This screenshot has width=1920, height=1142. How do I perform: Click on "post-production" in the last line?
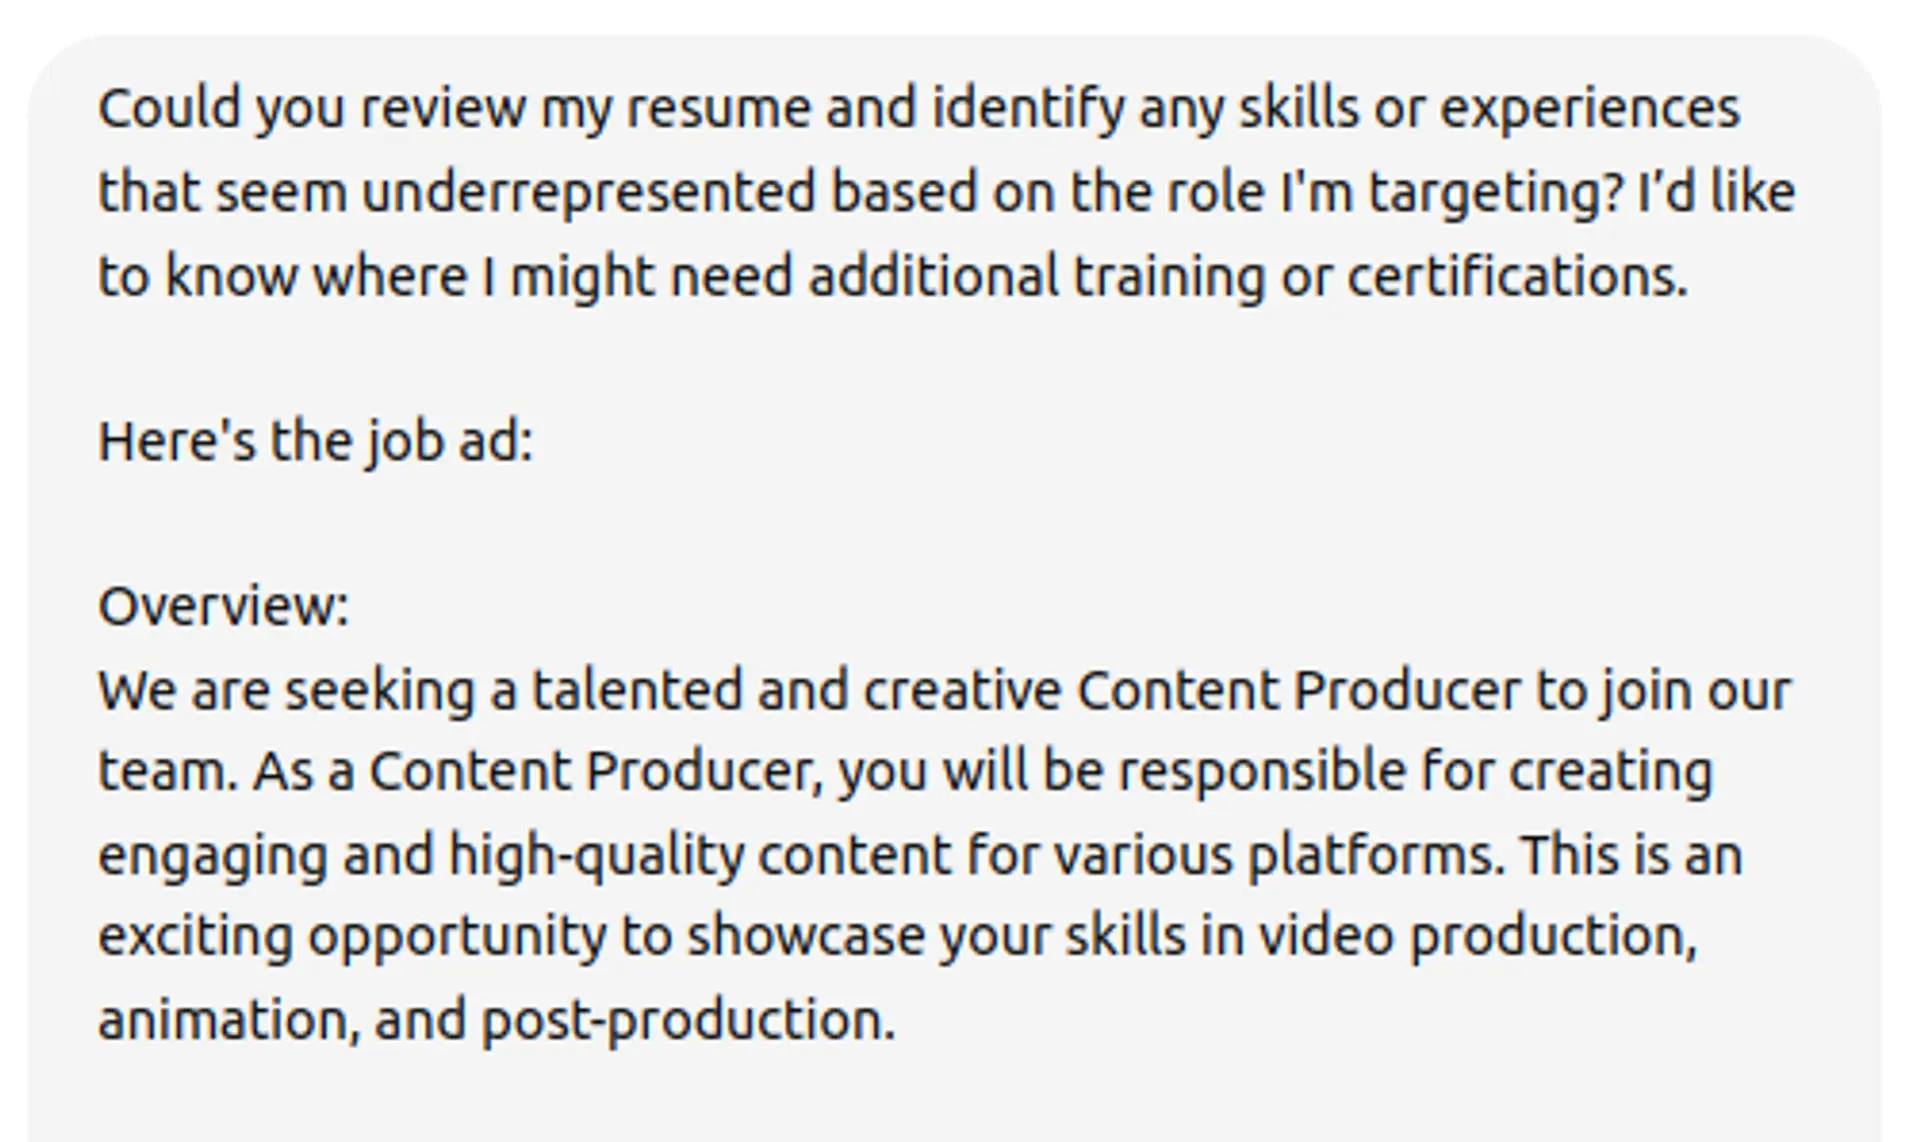click(688, 1020)
